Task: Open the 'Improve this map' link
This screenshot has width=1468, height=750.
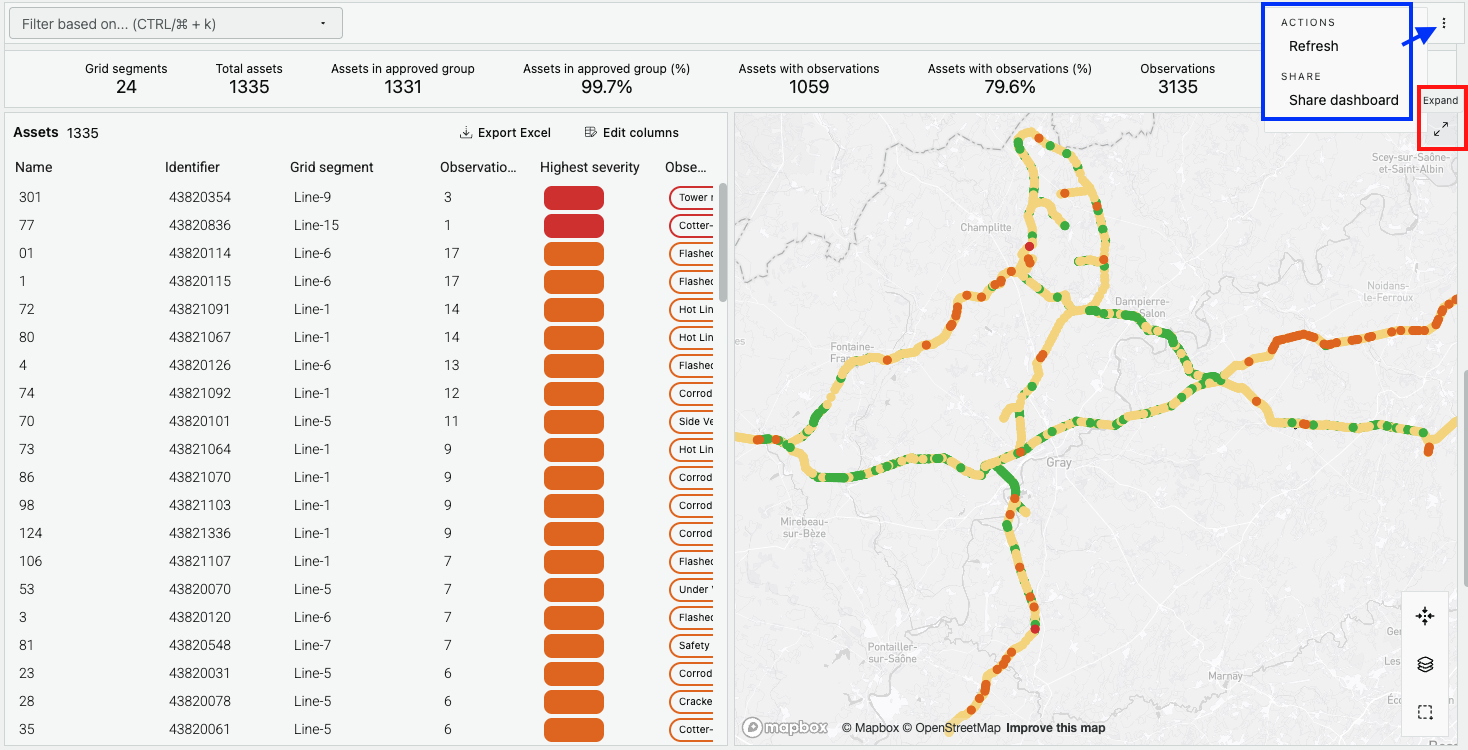Action: (x=1055, y=728)
